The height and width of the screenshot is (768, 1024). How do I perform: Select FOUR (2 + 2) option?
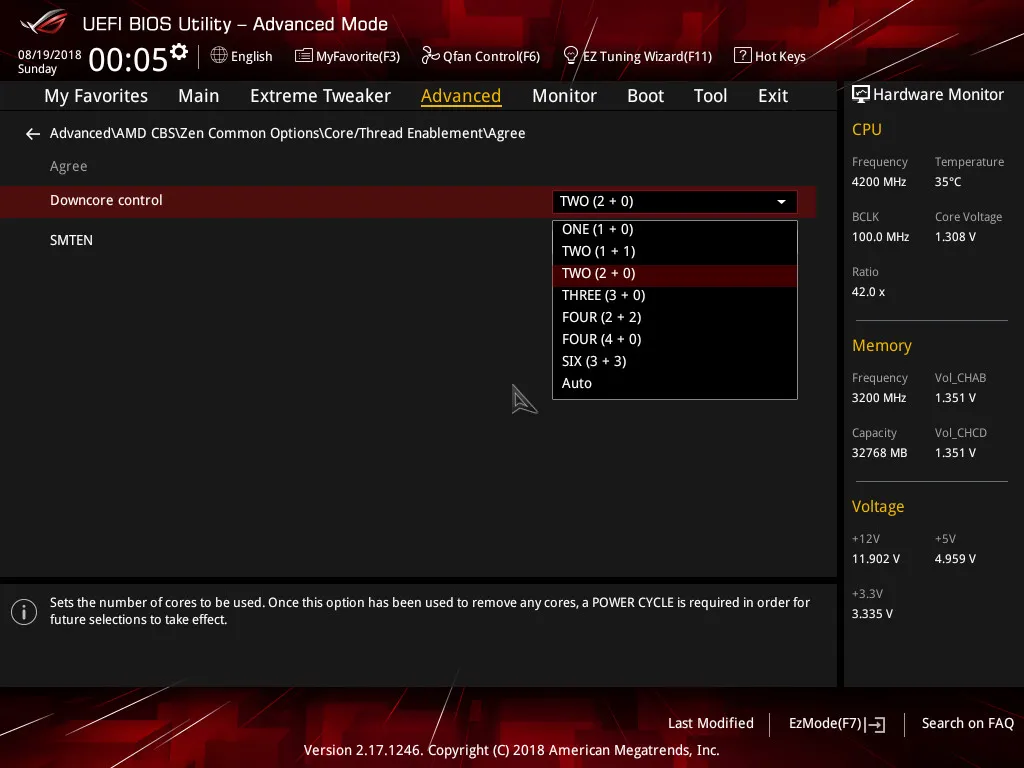675,317
